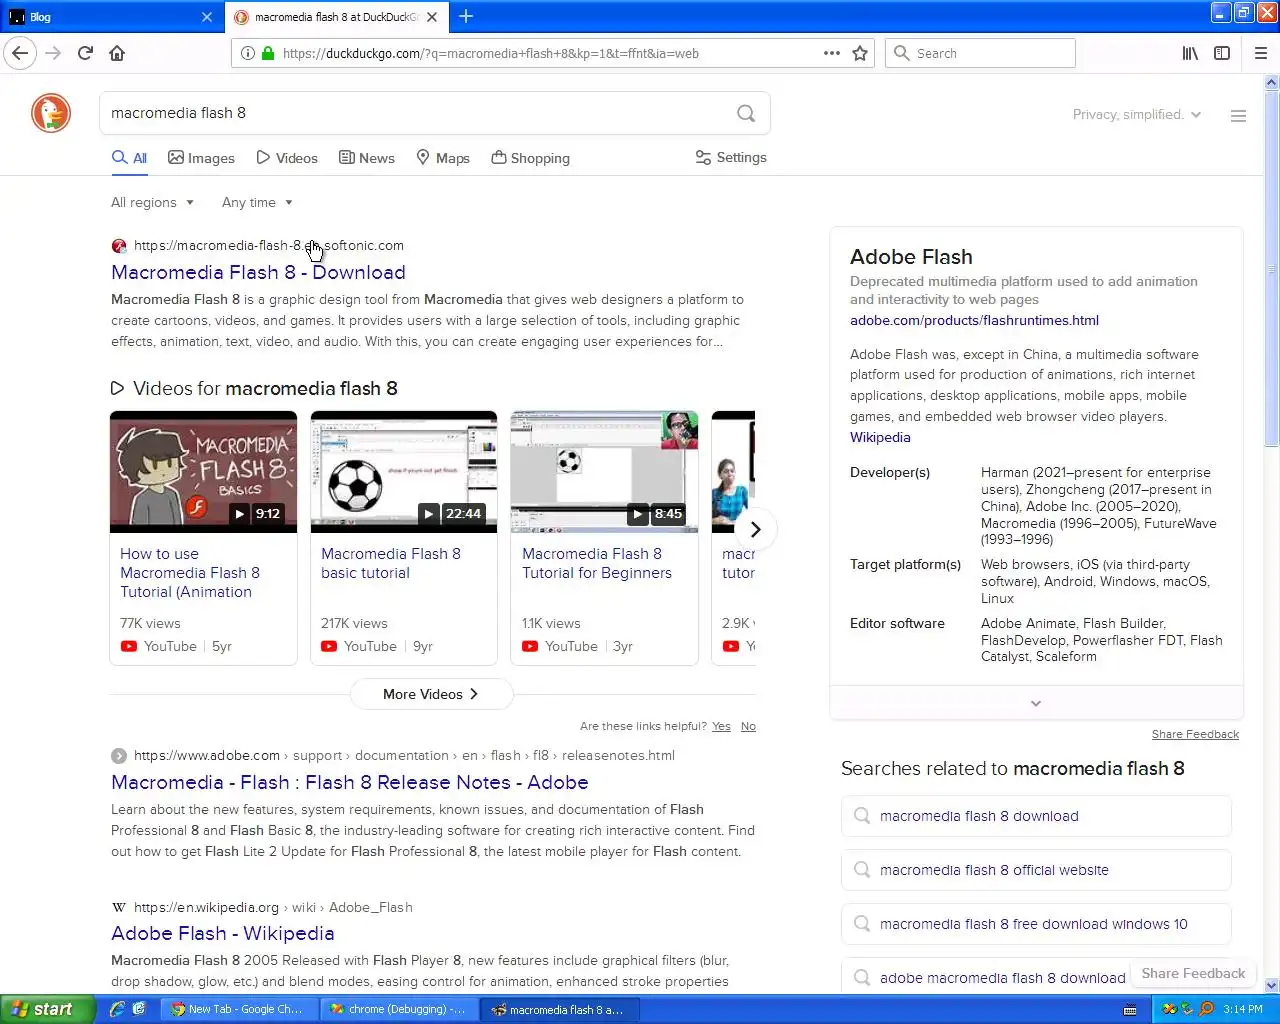Screen dimensions: 1280x1024
Task: Open page actions three-dot menu in URL bar
Action: (831, 53)
